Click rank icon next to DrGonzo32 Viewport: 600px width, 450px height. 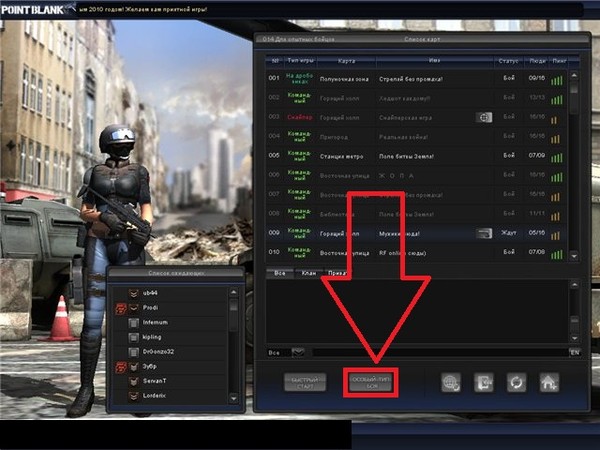(134, 352)
